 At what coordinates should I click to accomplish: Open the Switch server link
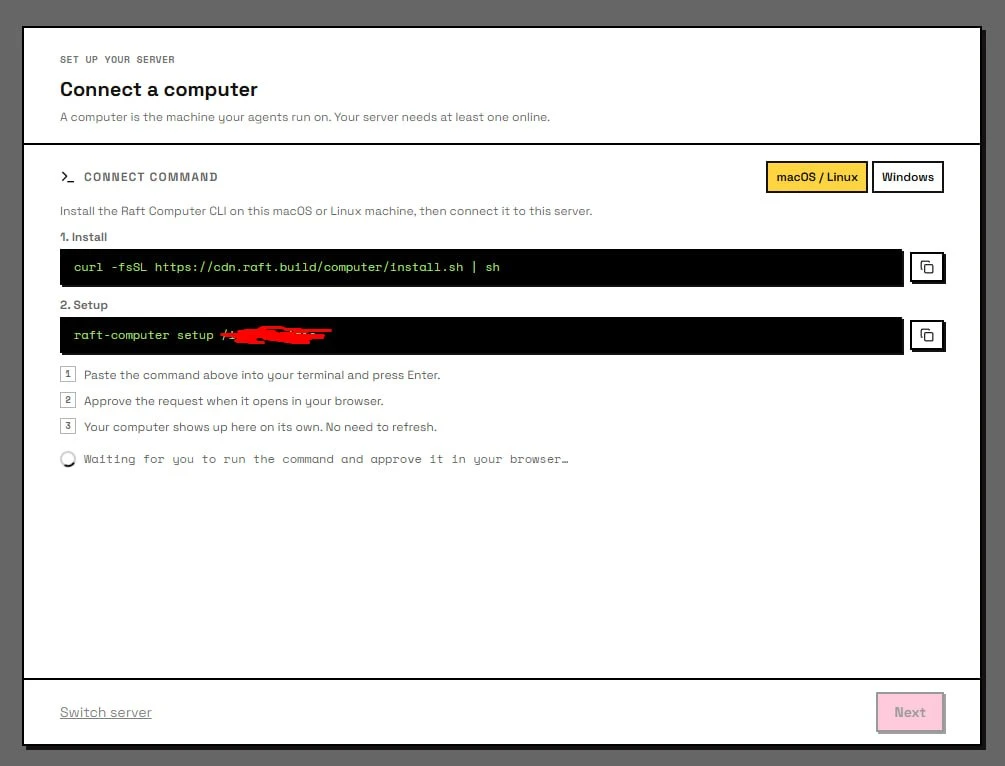point(106,712)
